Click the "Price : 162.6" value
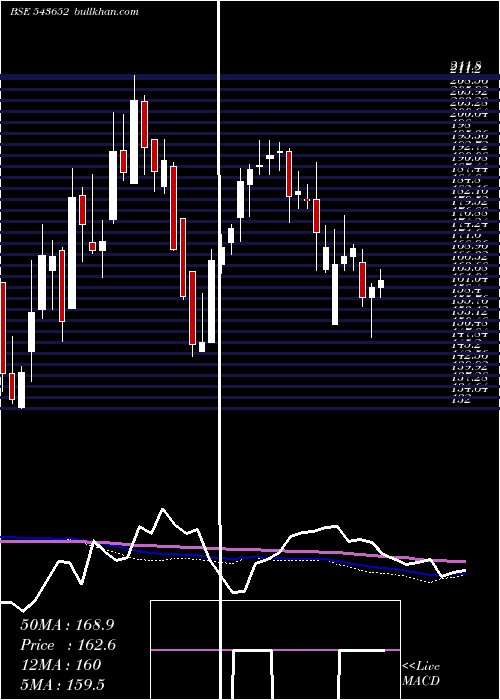 coord(68,645)
